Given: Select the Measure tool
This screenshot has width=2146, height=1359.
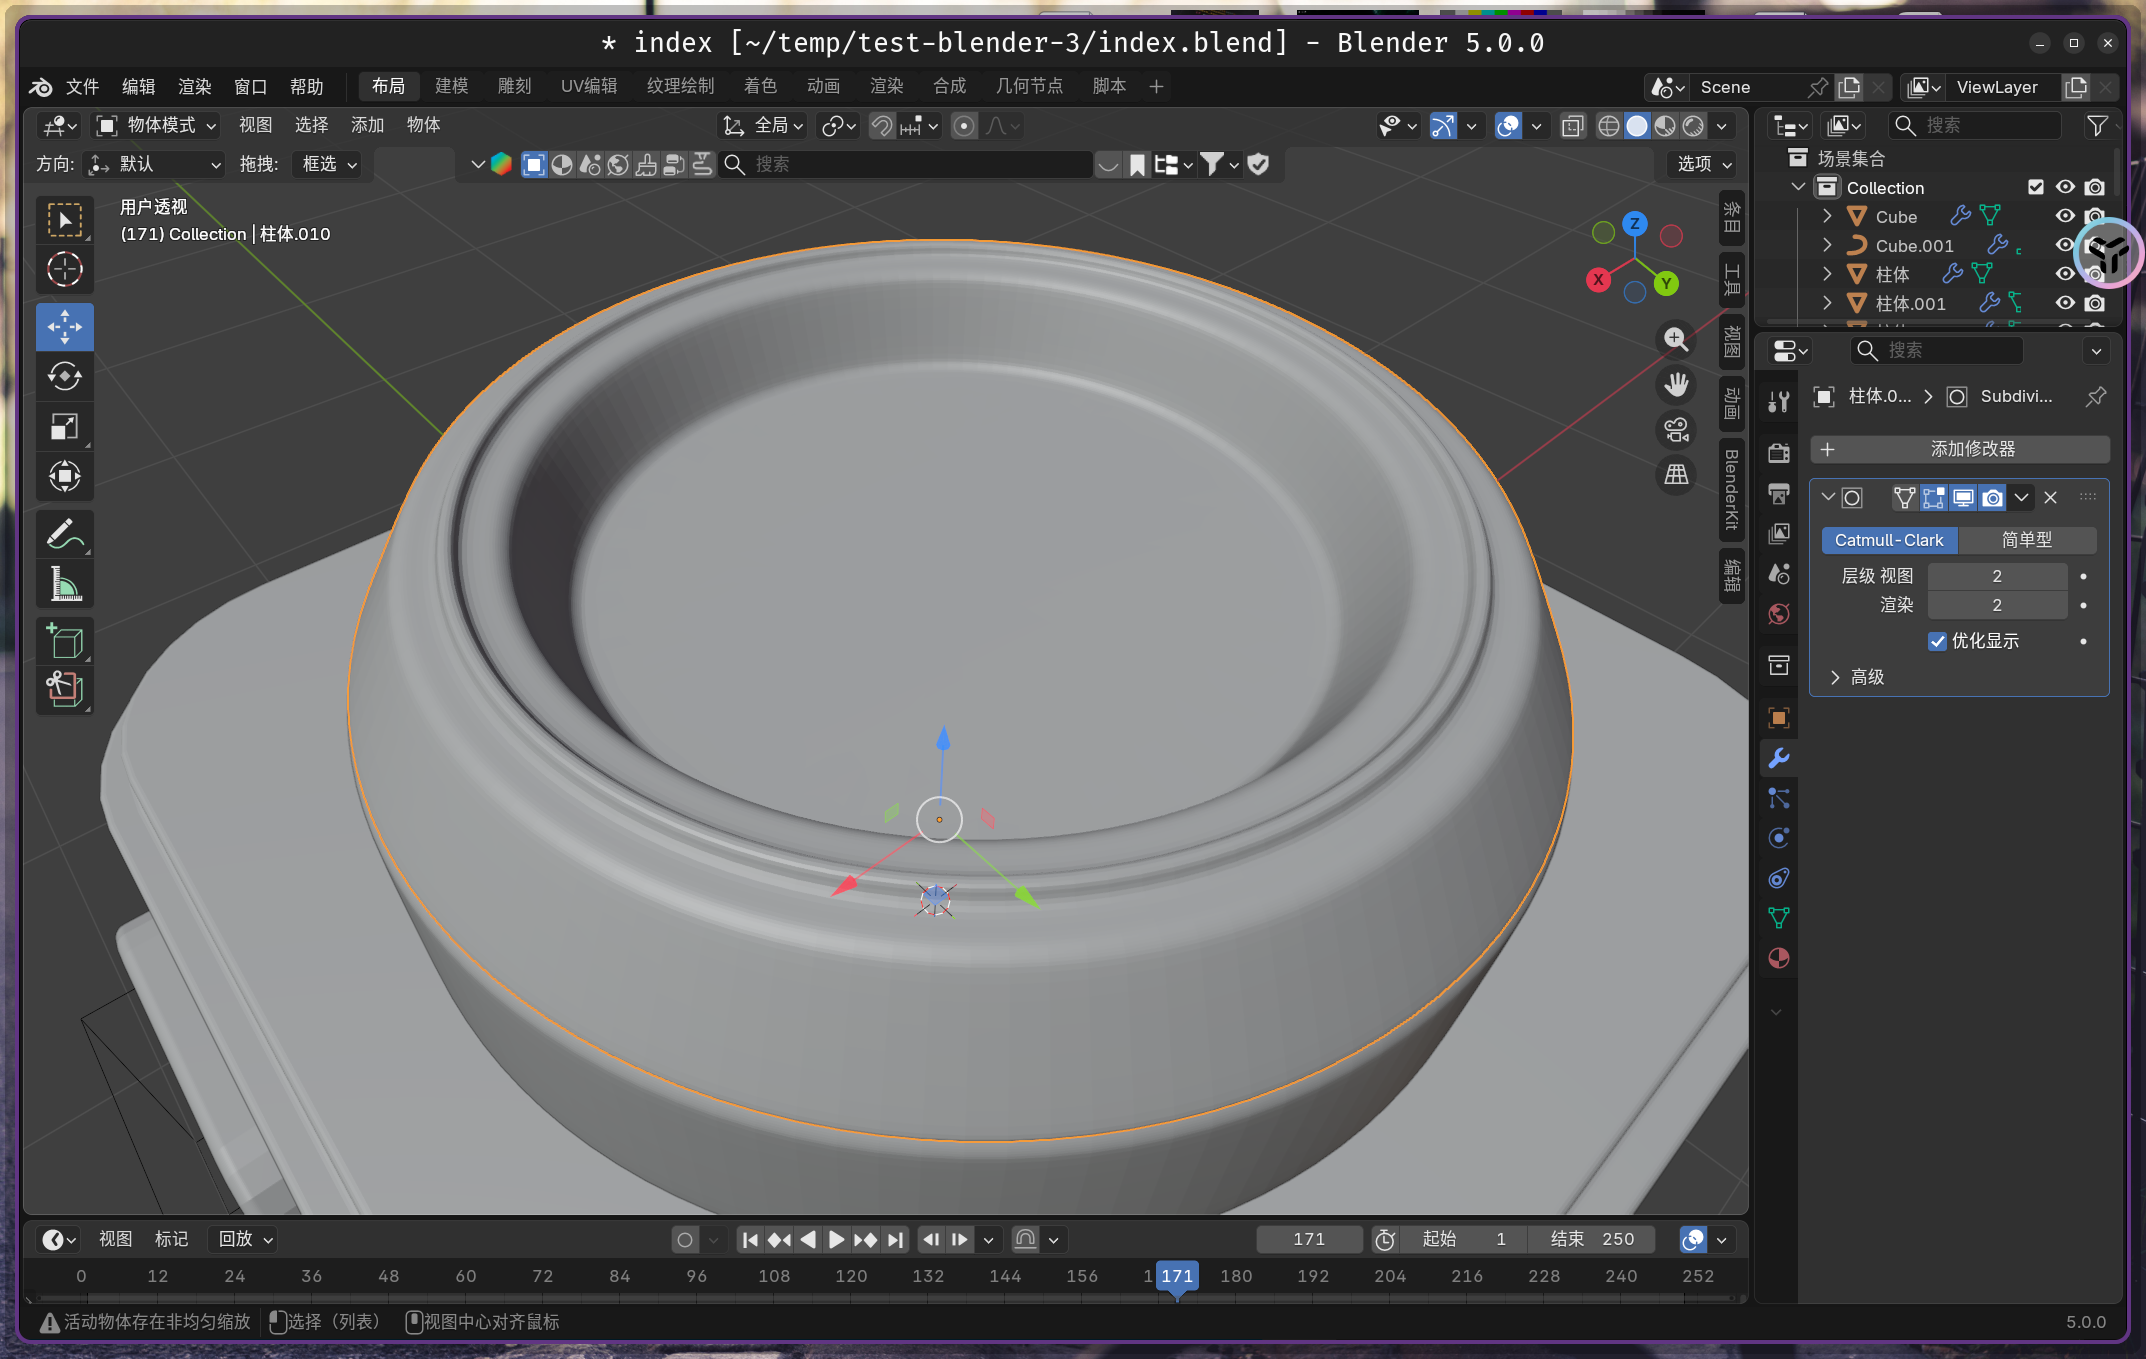Looking at the screenshot, I should pyautogui.click(x=65, y=584).
